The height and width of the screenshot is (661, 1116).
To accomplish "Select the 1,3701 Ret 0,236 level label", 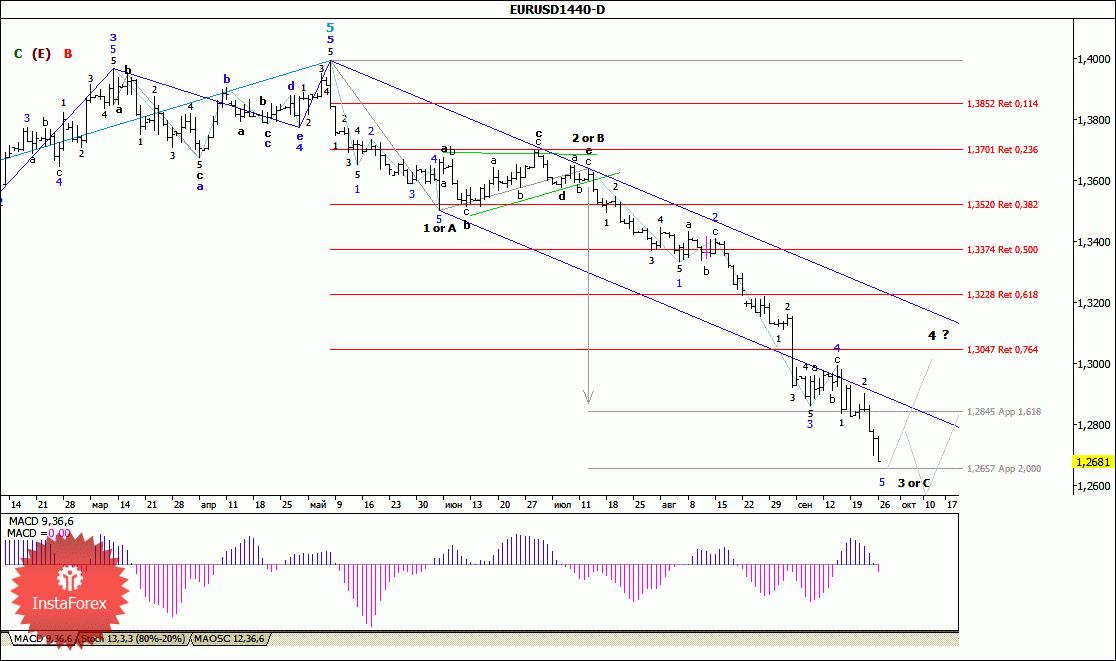I will [1002, 150].
